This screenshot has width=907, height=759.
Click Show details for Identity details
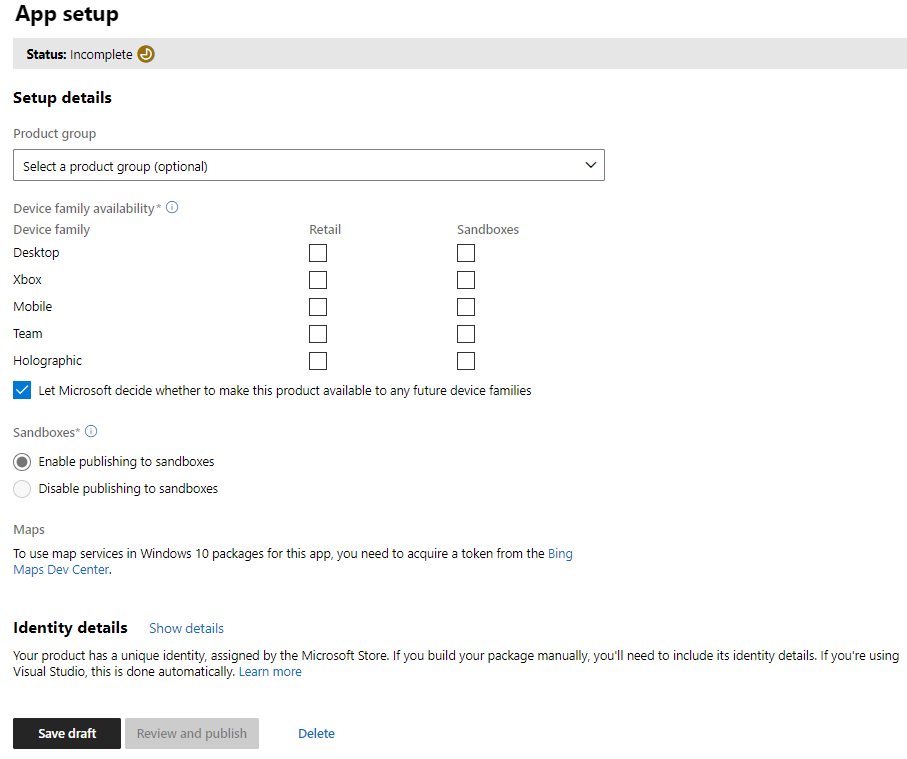[x=186, y=628]
